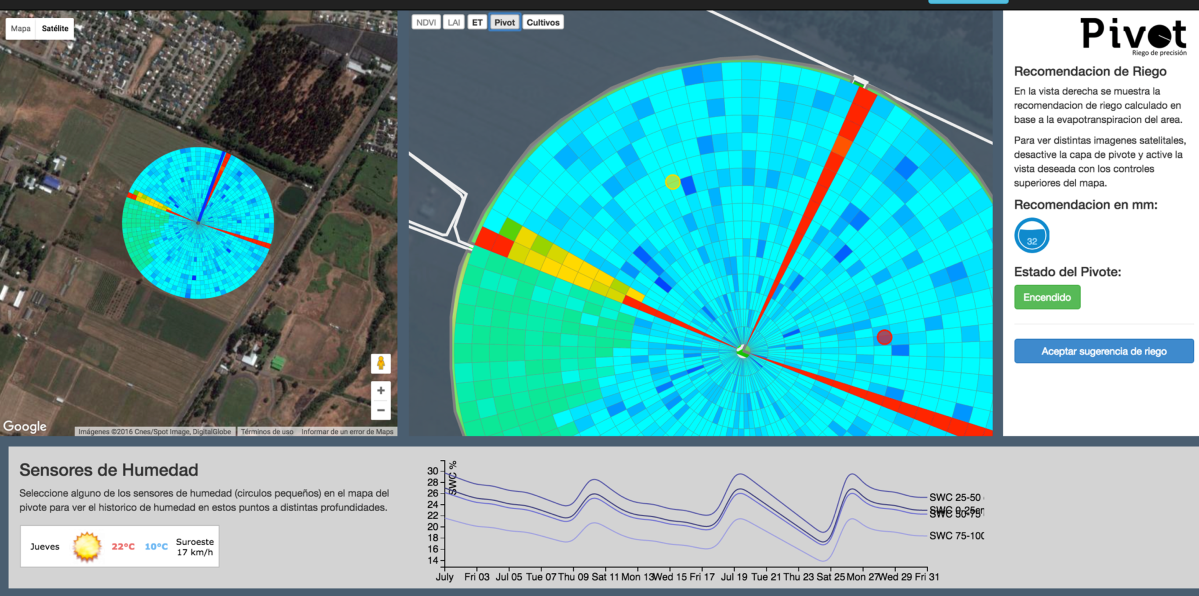1199x596 pixels.
Task: Click the SWC 25-50 chart label
Action: [x=956, y=497]
